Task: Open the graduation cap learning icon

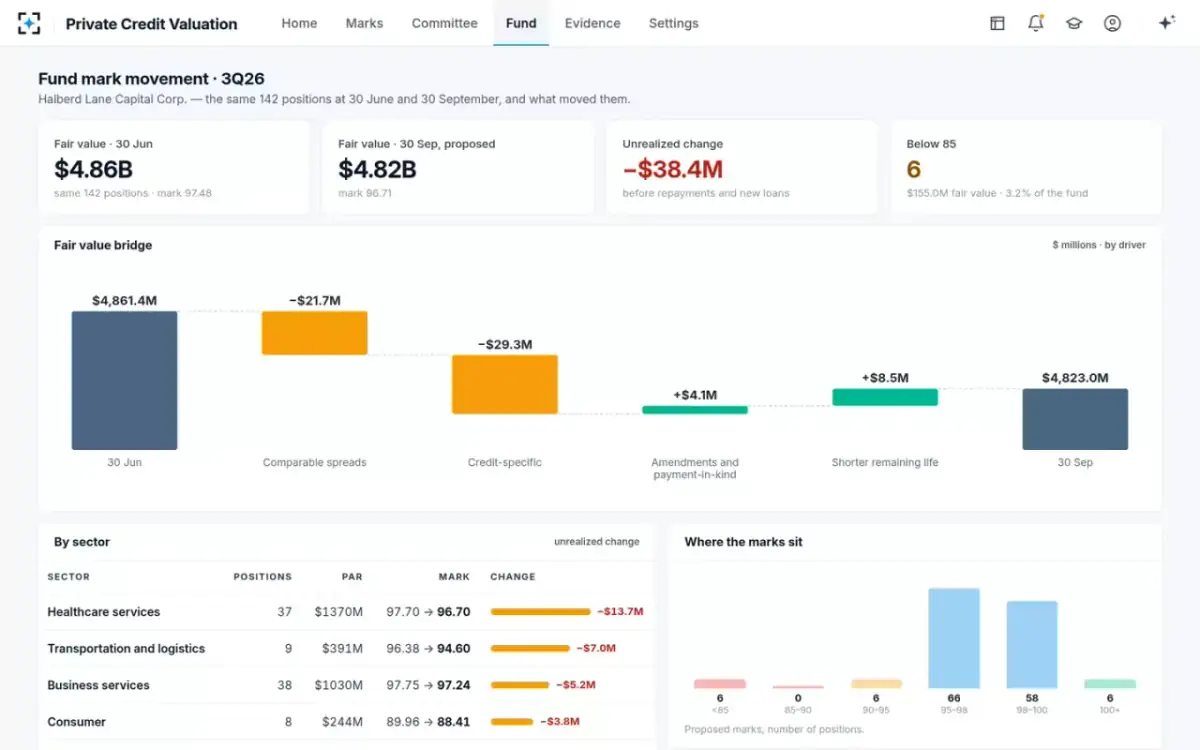Action: coord(1074,23)
